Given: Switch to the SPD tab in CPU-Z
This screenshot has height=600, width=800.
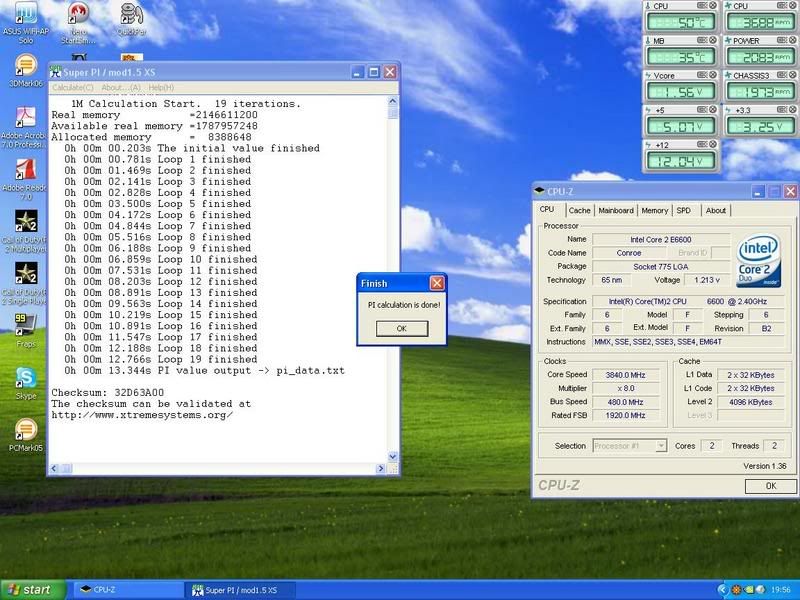Looking at the screenshot, I should (684, 210).
